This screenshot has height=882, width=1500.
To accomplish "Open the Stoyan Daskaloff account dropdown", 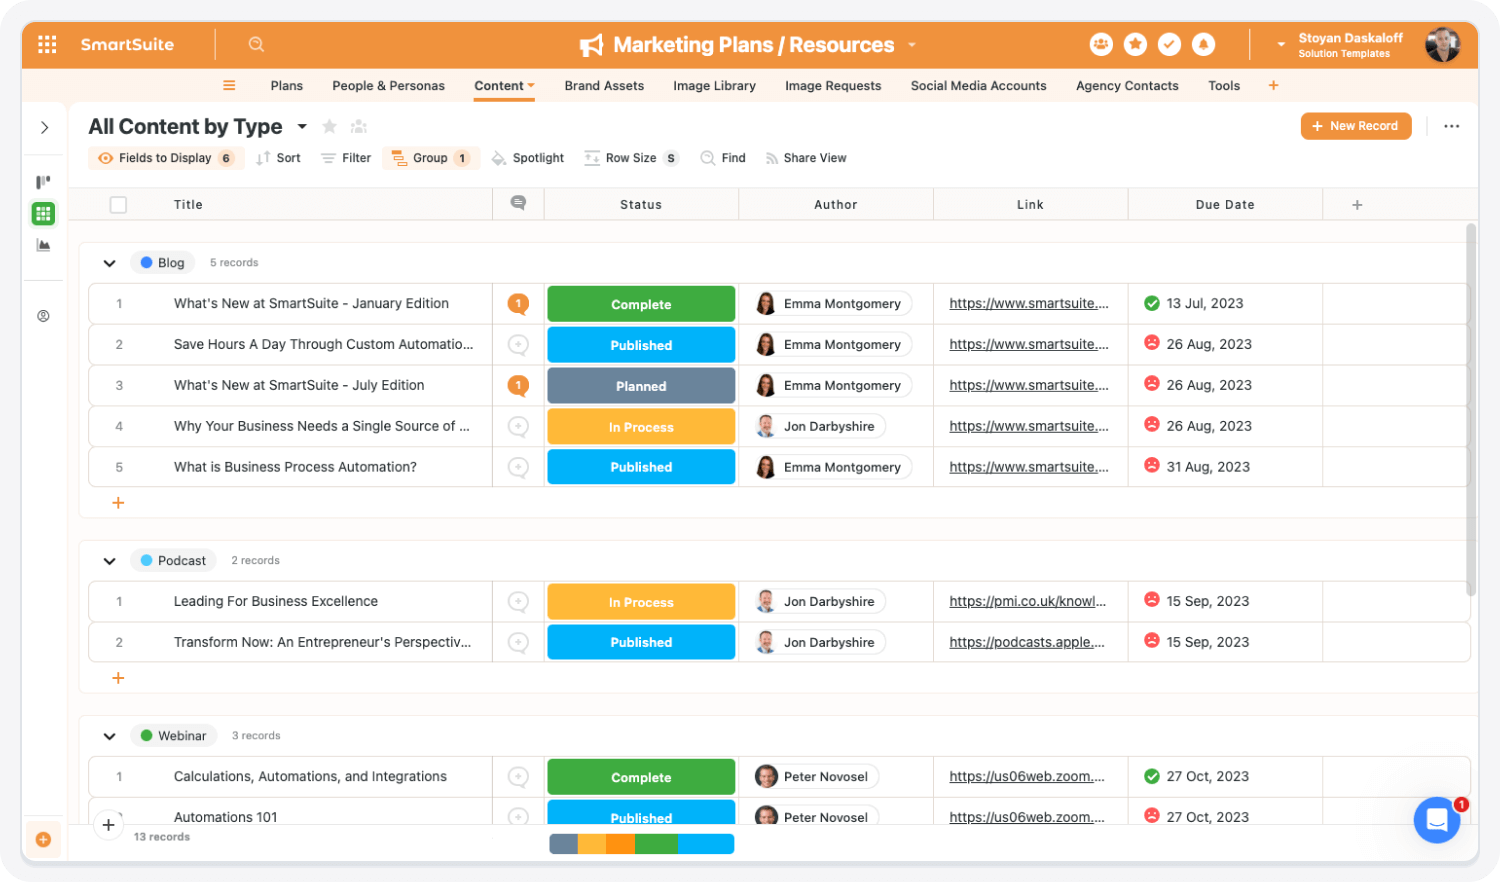I will [x=1280, y=44].
